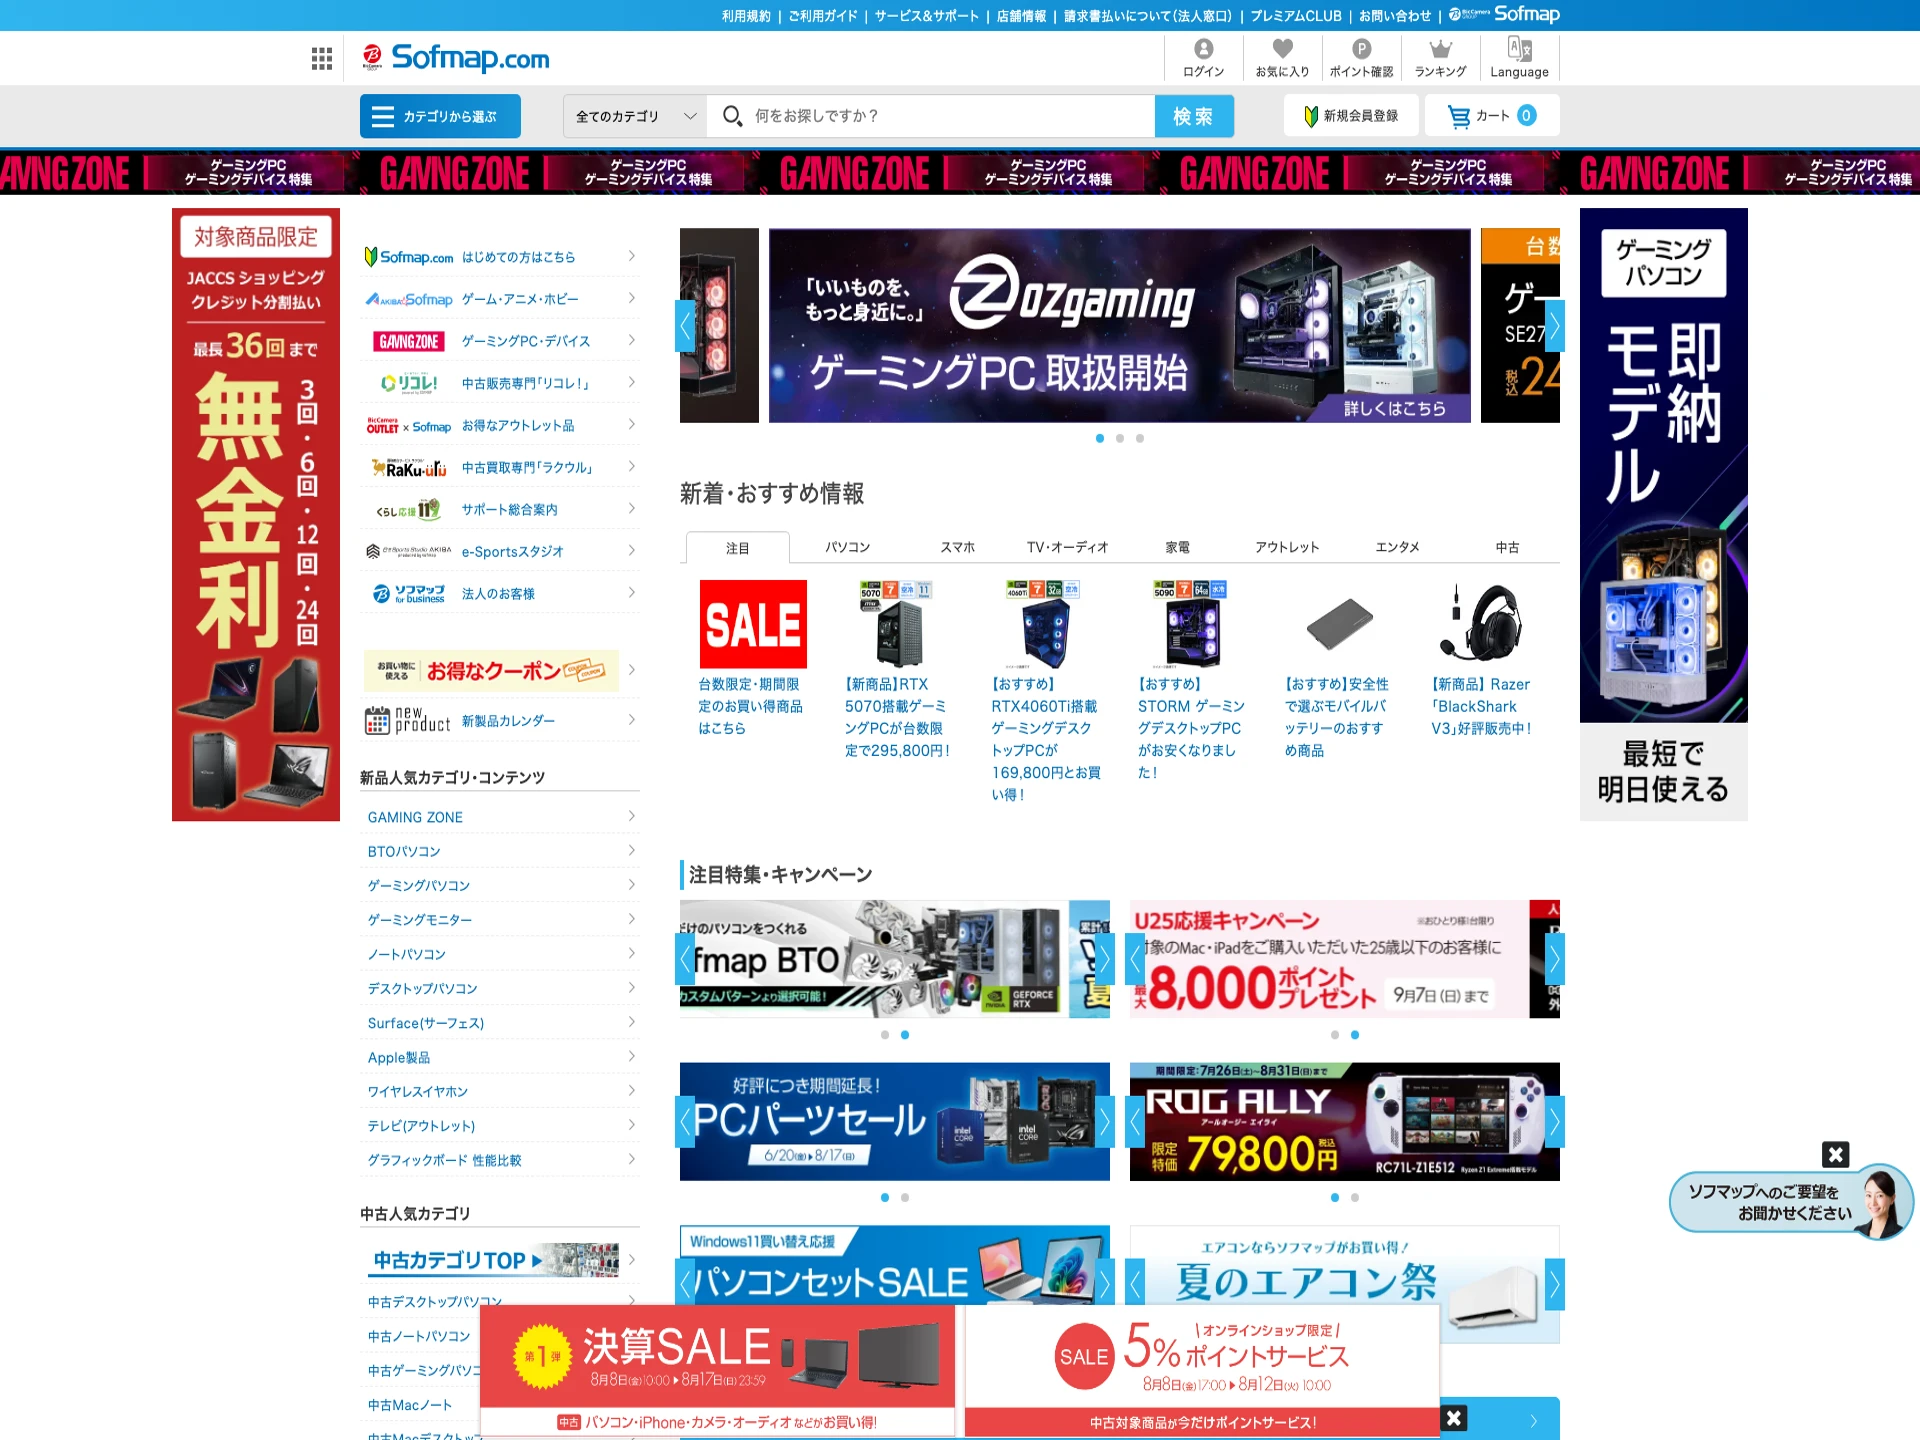Advance U25応援キャンペーン banner right arrow
1920x1440 pixels.
tap(1554, 959)
